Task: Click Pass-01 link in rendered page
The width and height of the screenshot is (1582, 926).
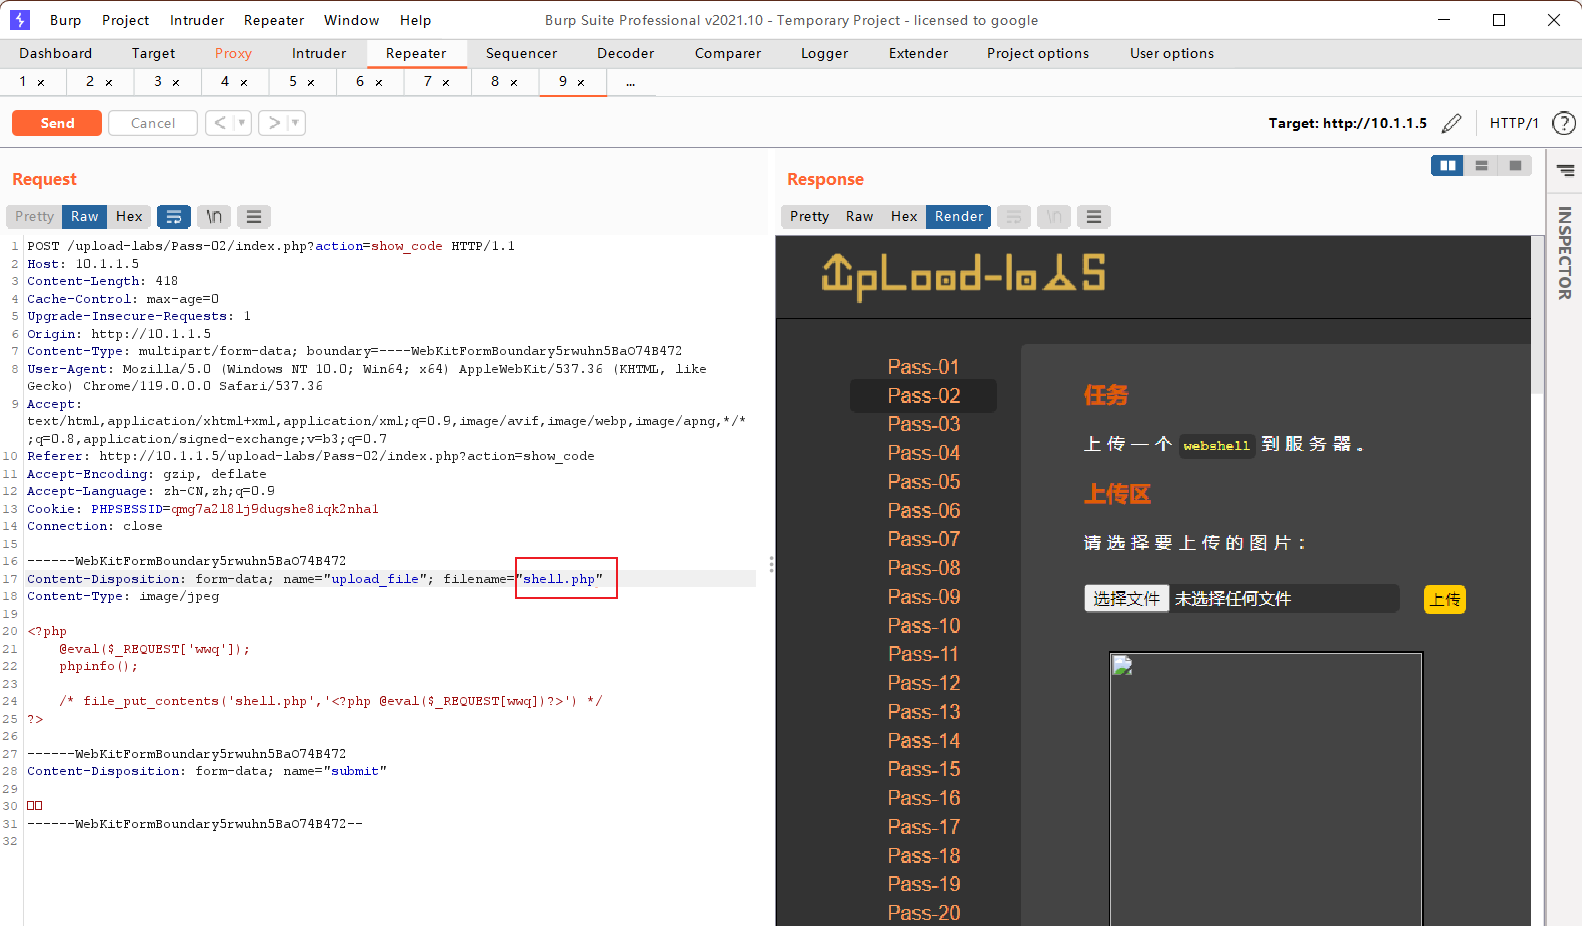Action: pyautogui.click(x=923, y=367)
